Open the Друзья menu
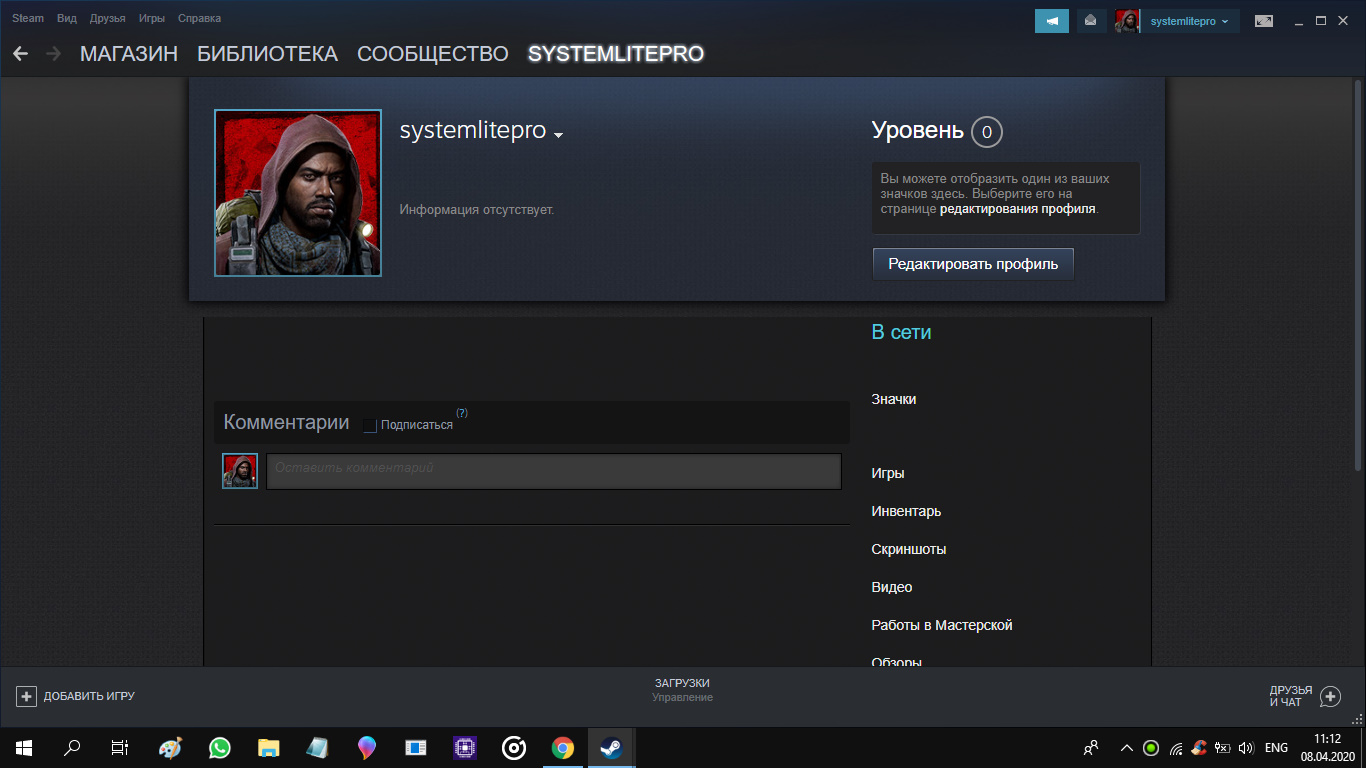The width and height of the screenshot is (1366, 768). pyautogui.click(x=107, y=18)
